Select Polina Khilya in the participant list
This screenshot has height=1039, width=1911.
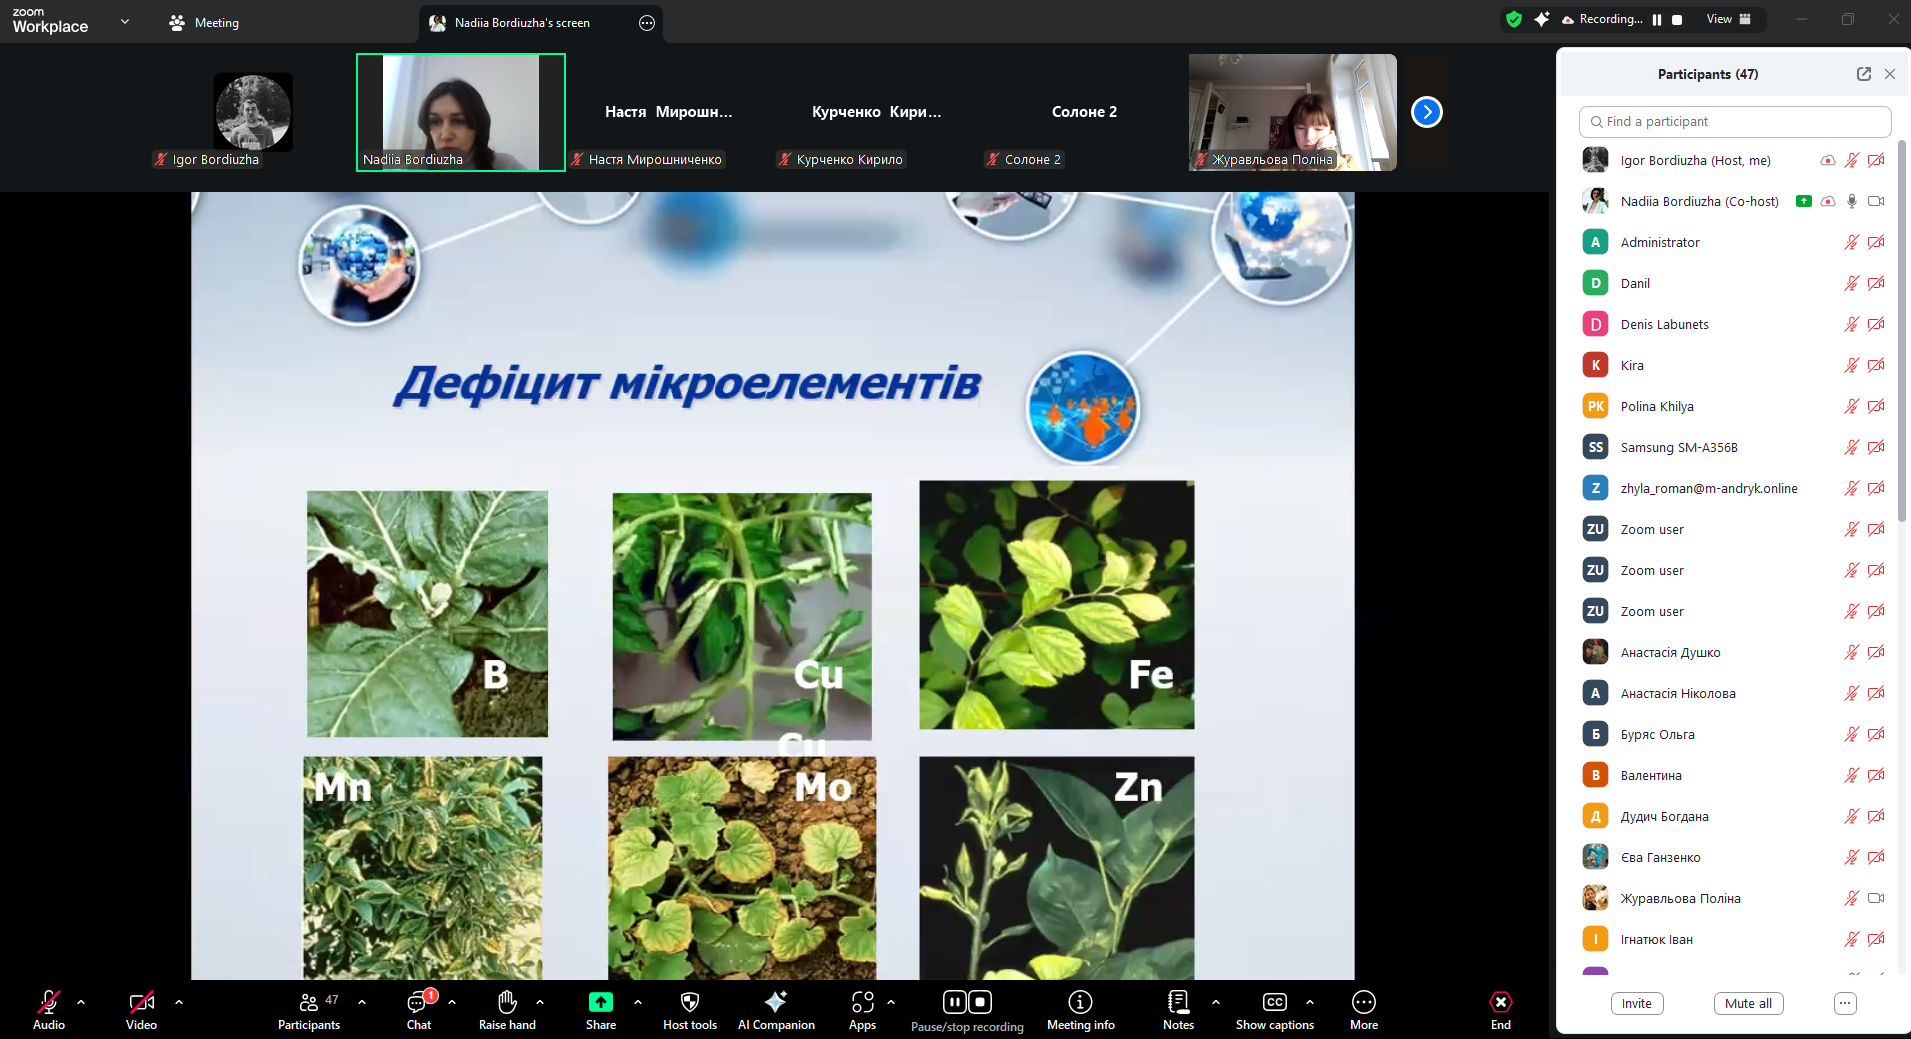tap(1735, 406)
